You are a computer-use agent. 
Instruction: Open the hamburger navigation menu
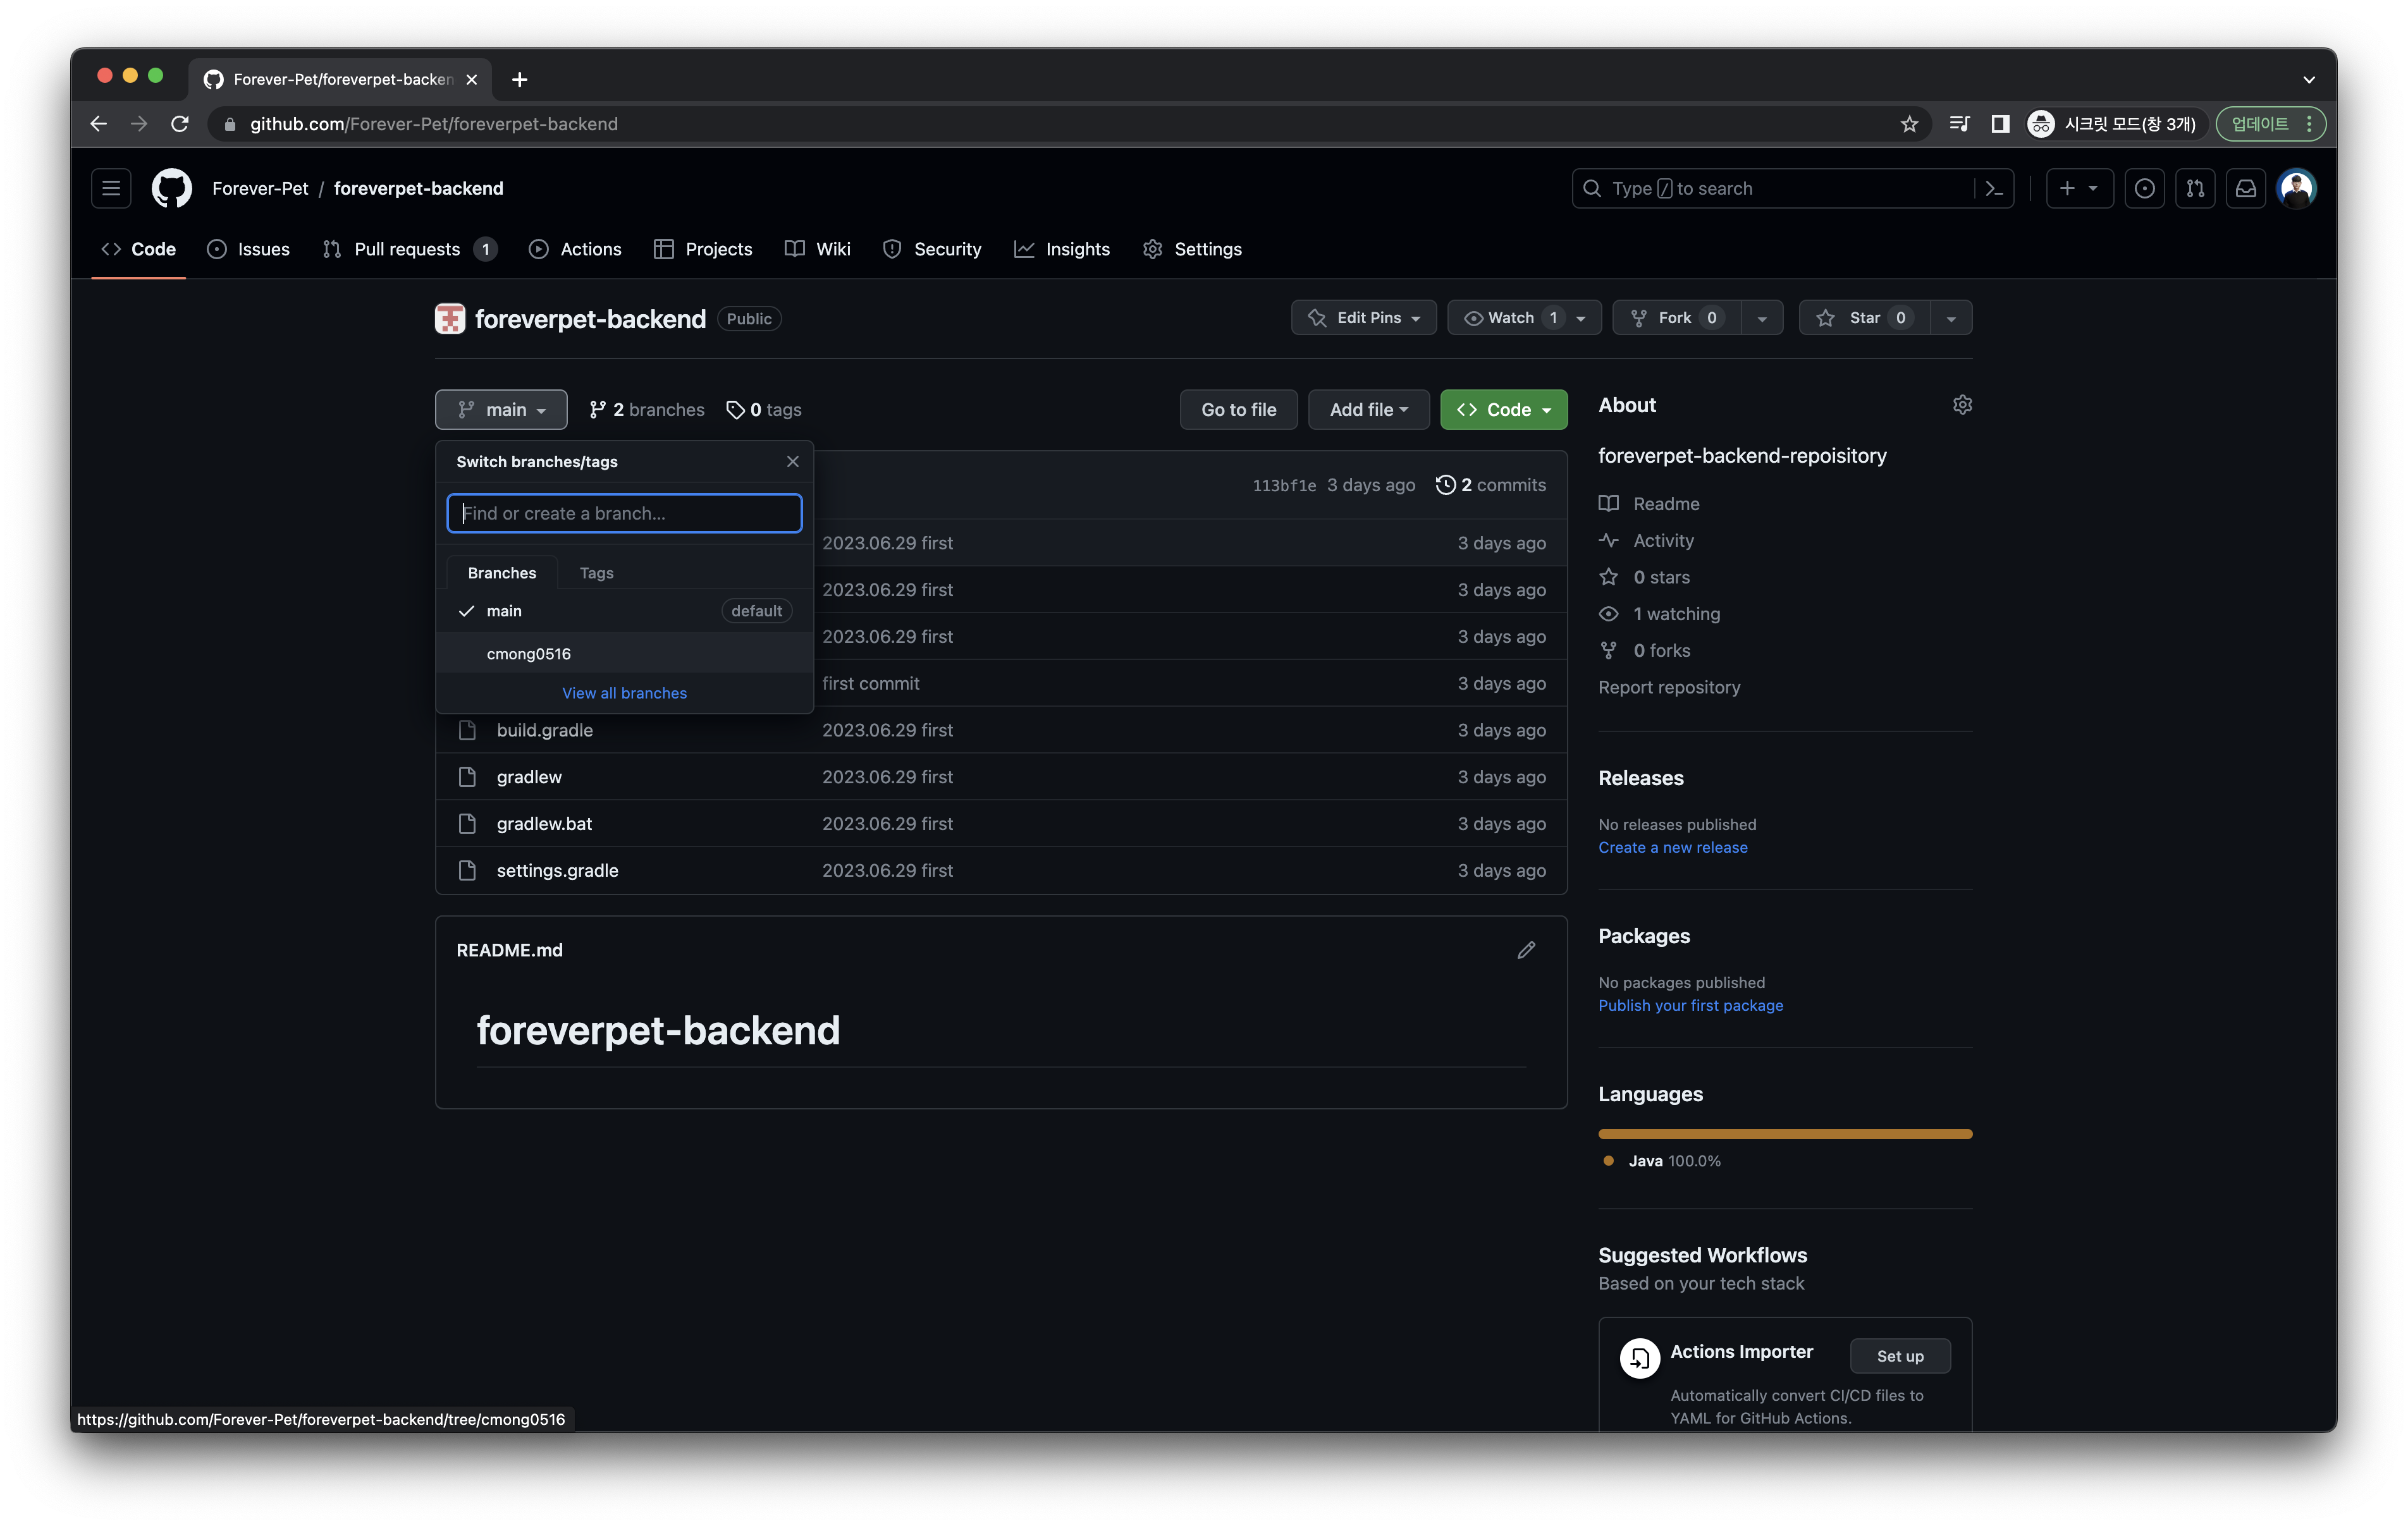pos(111,188)
